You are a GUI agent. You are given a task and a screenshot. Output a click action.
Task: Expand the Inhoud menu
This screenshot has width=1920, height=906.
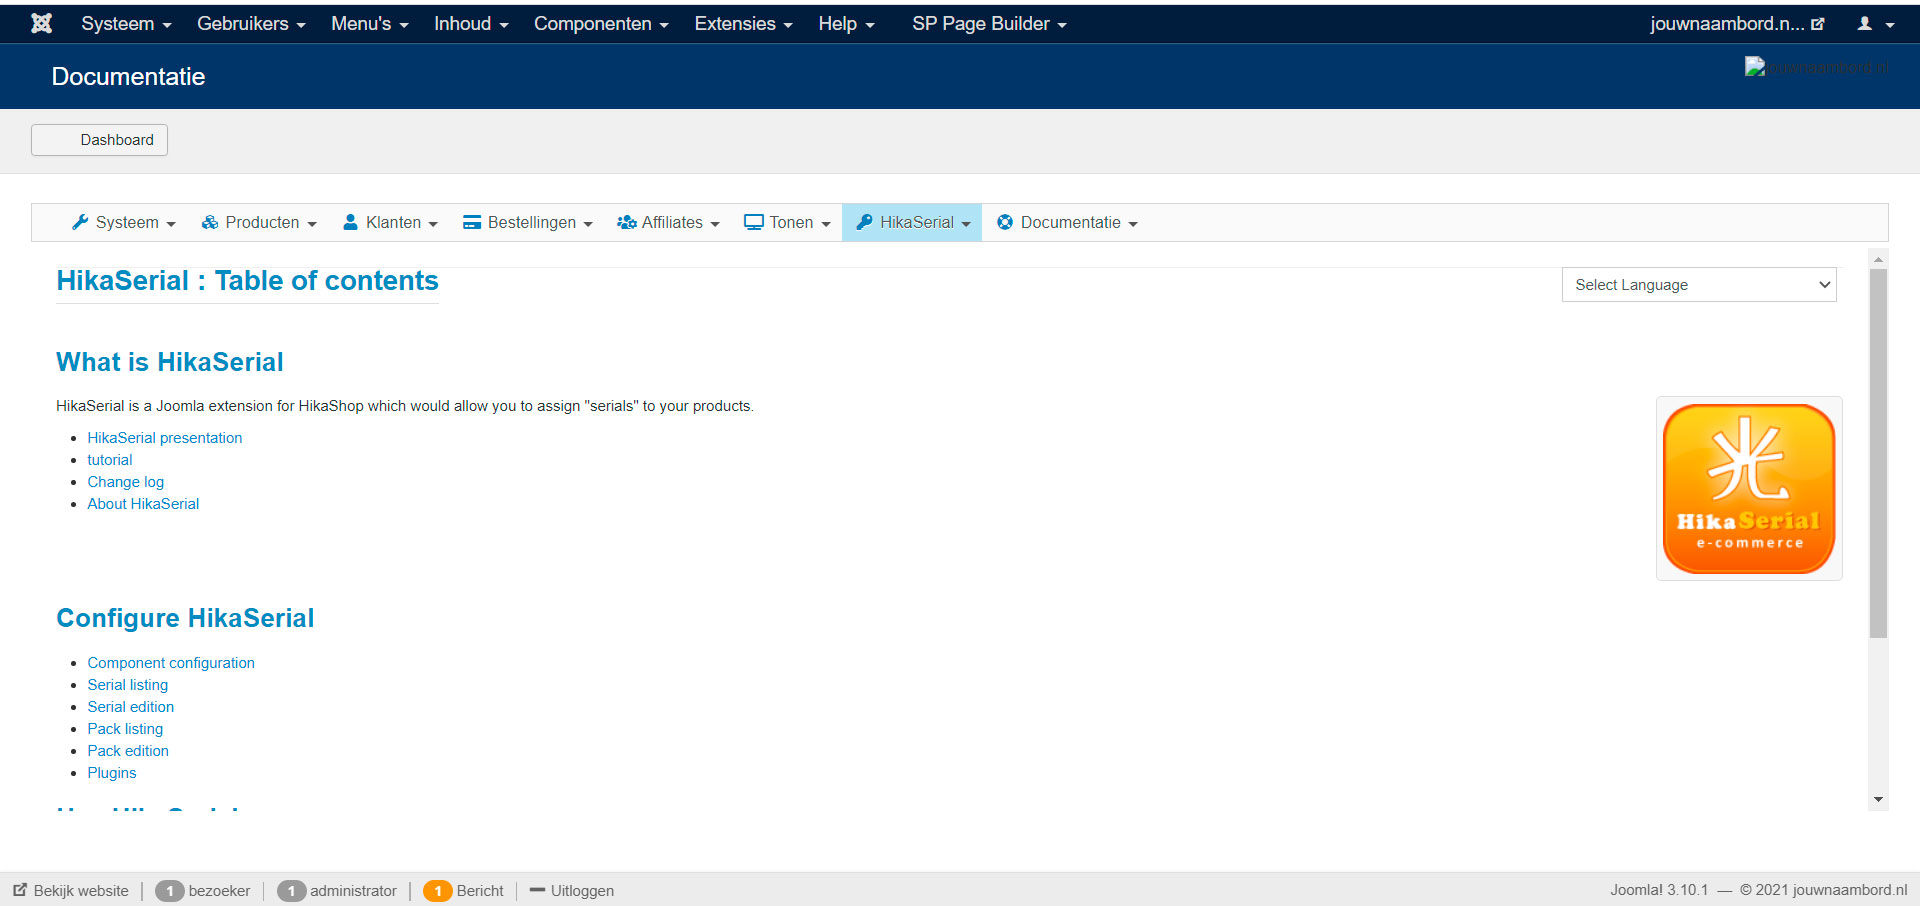coord(471,23)
